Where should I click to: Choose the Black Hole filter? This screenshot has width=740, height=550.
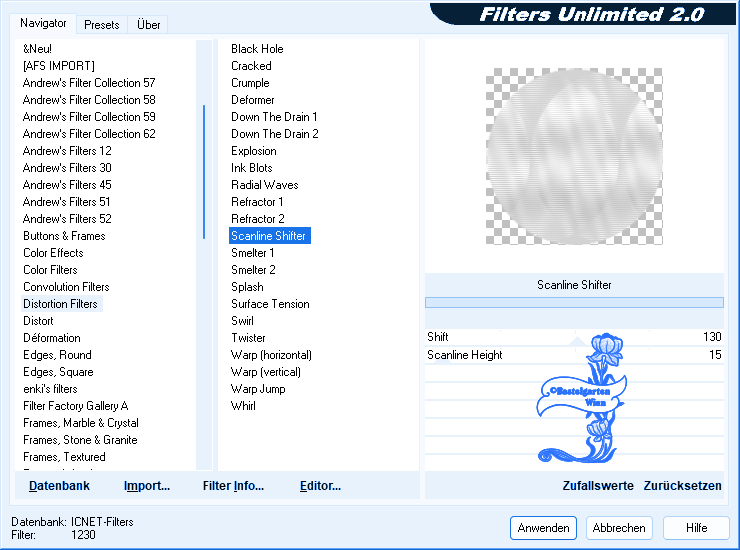[x=257, y=49]
